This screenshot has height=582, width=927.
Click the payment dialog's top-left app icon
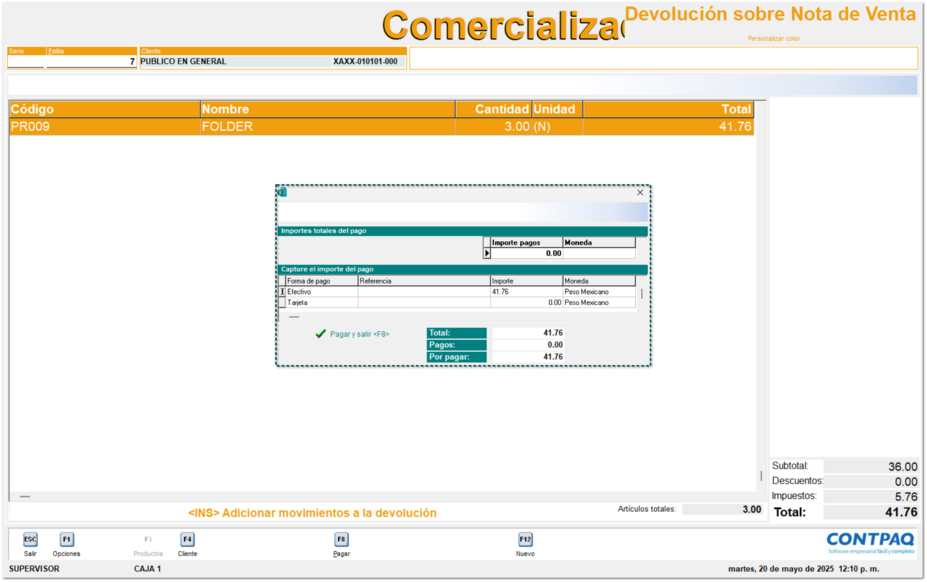pos(282,192)
